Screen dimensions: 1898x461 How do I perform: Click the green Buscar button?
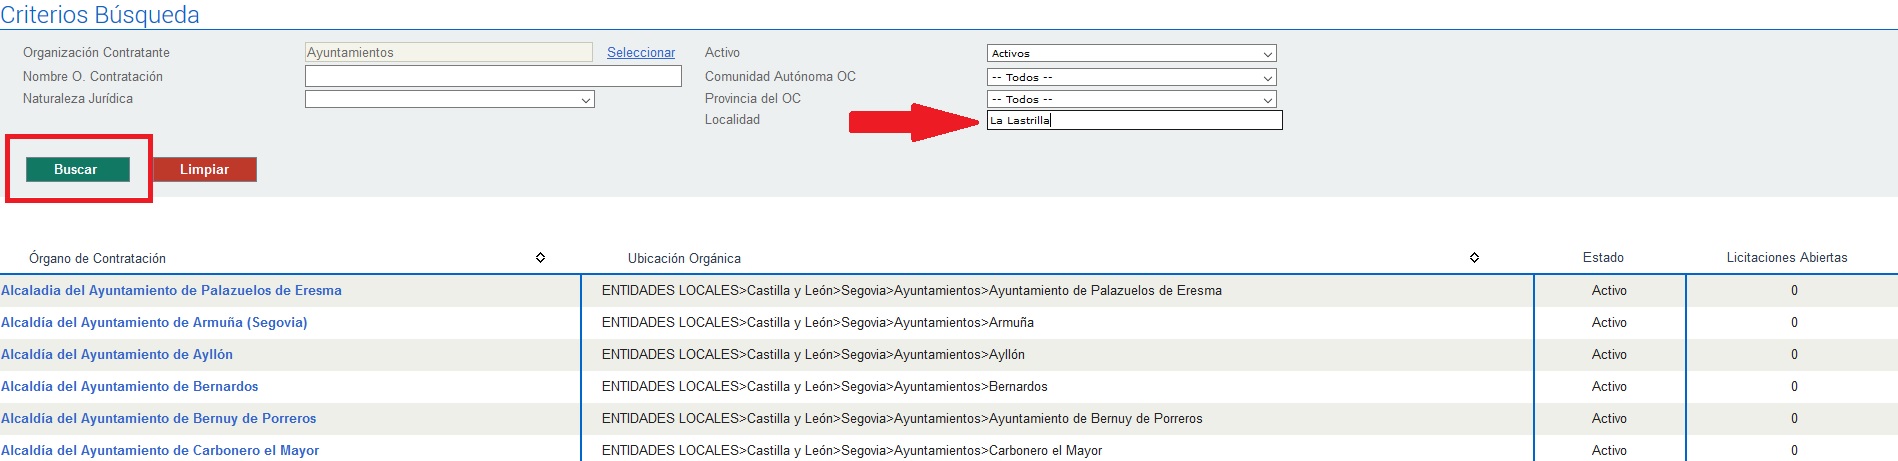point(78,170)
